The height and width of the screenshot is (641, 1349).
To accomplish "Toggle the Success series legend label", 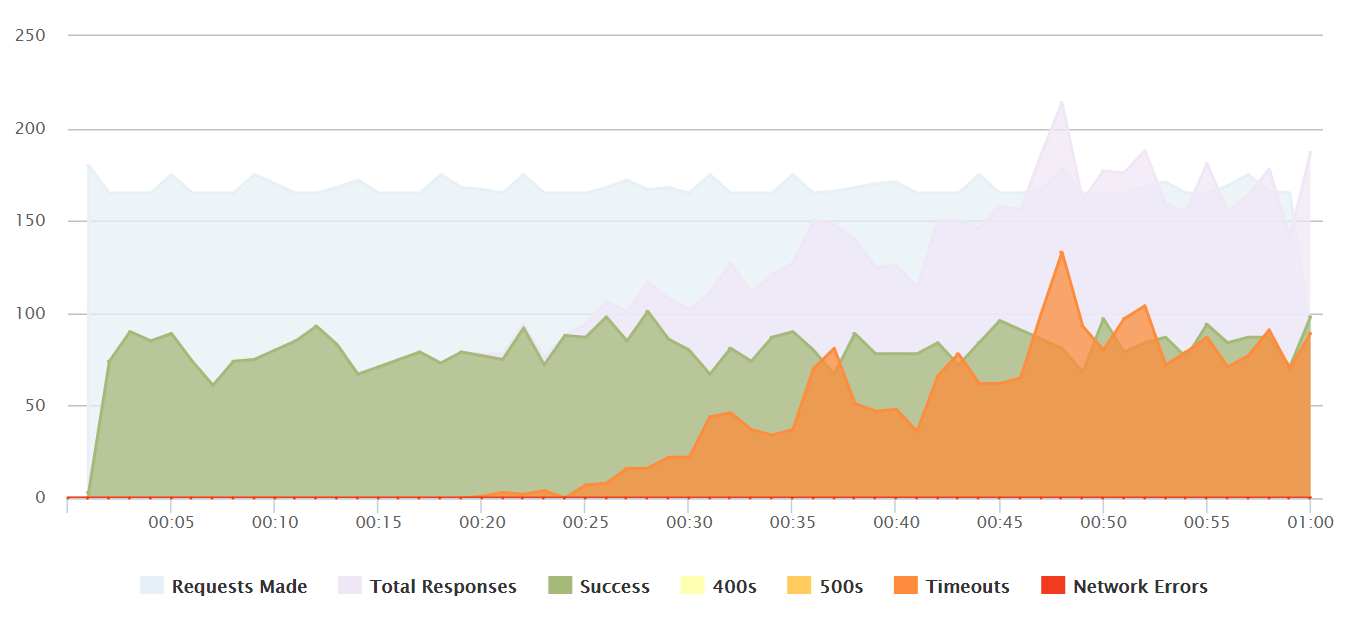I will (614, 587).
